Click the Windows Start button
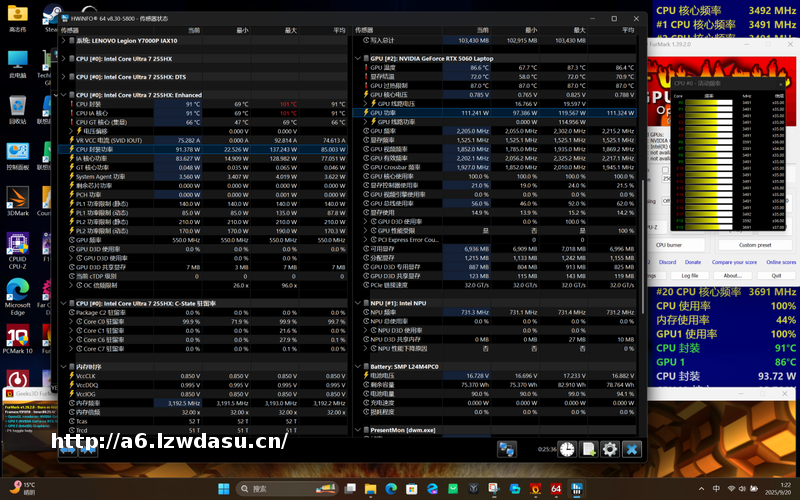Viewport: 800px width, 500px height. (x=222, y=488)
